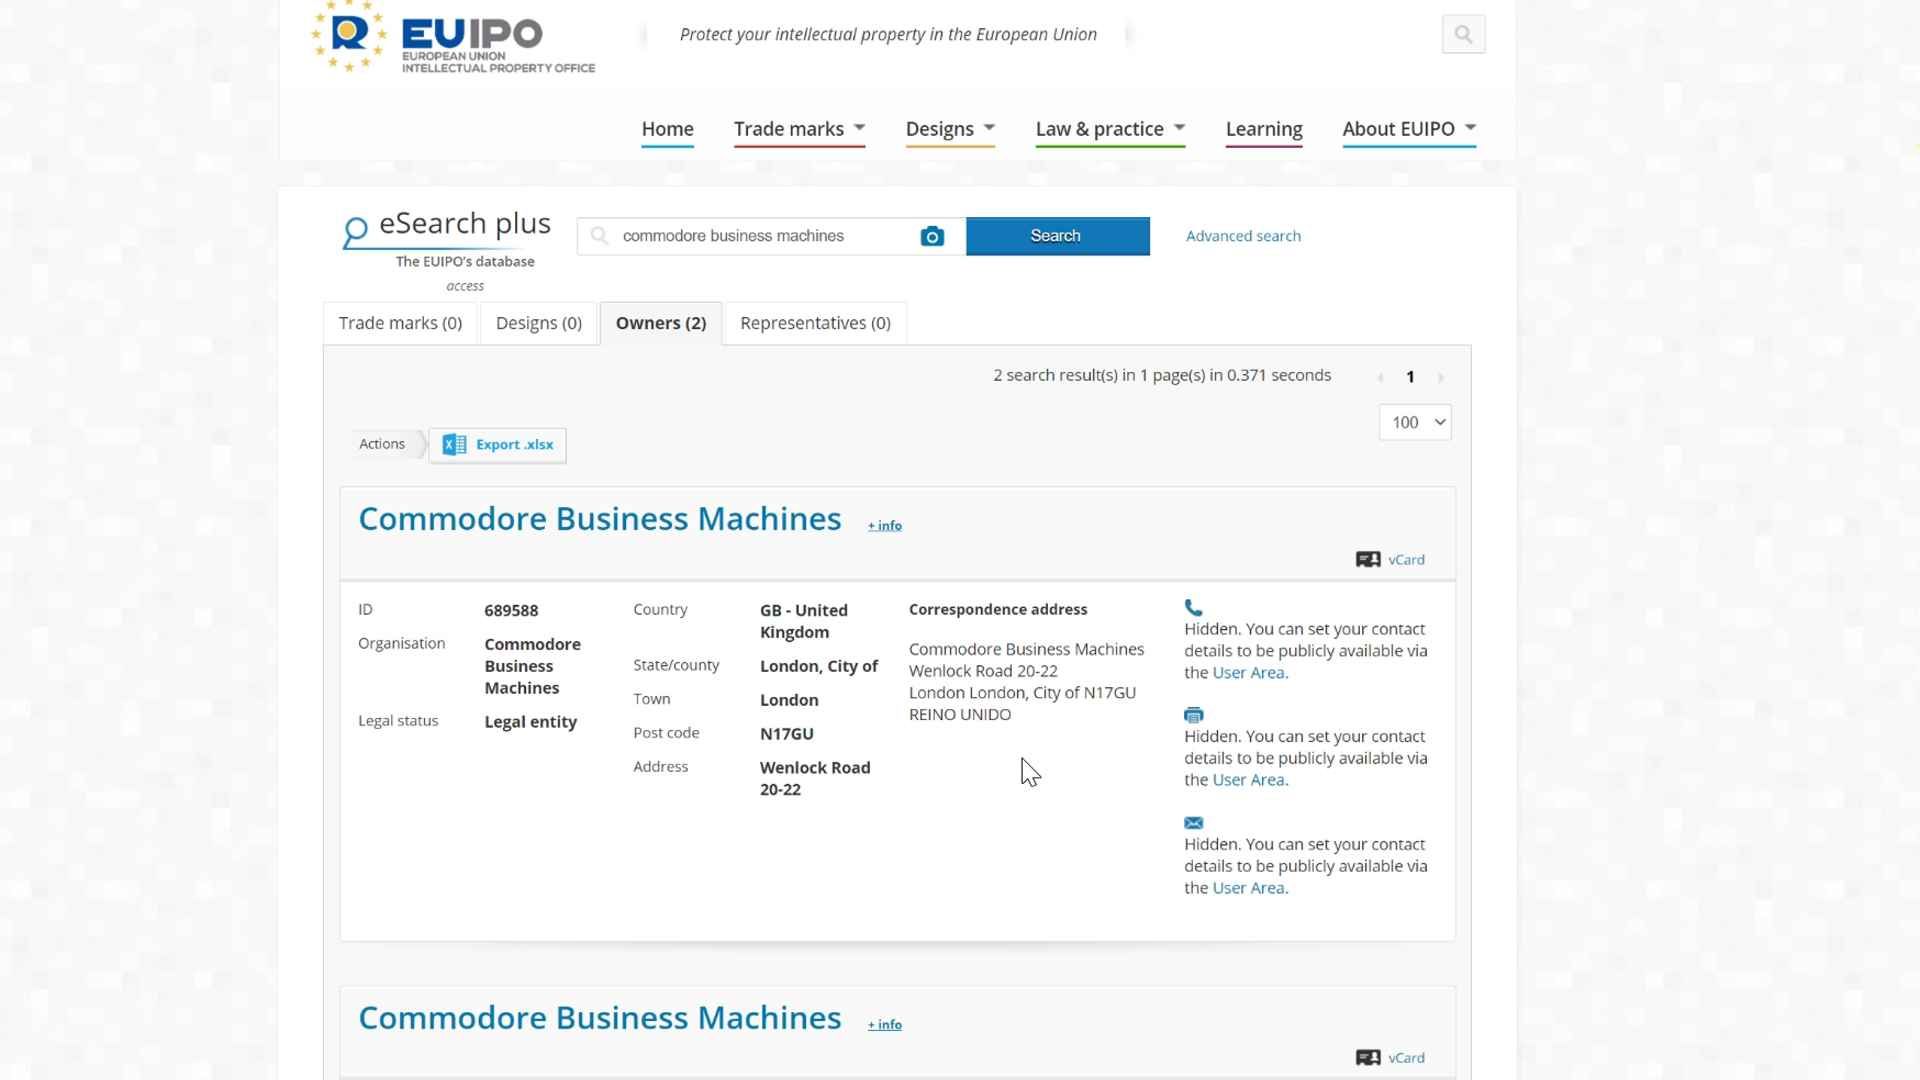Click post code value N17GU
The height and width of the screenshot is (1080, 1920).
pyautogui.click(x=787, y=734)
